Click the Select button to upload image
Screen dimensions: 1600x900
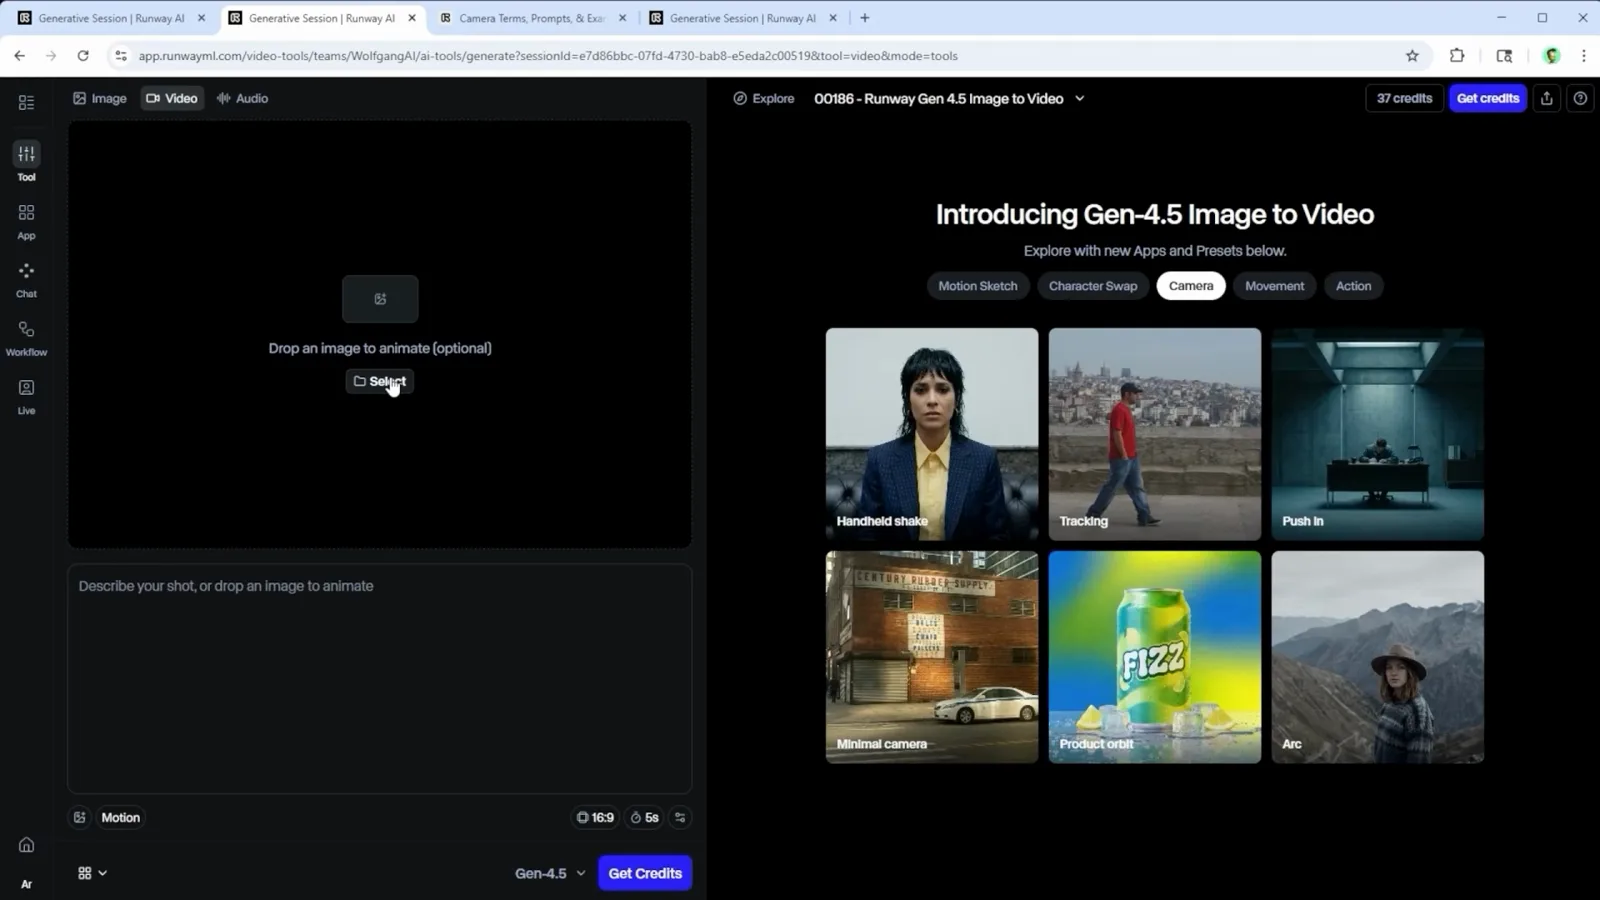click(x=380, y=381)
